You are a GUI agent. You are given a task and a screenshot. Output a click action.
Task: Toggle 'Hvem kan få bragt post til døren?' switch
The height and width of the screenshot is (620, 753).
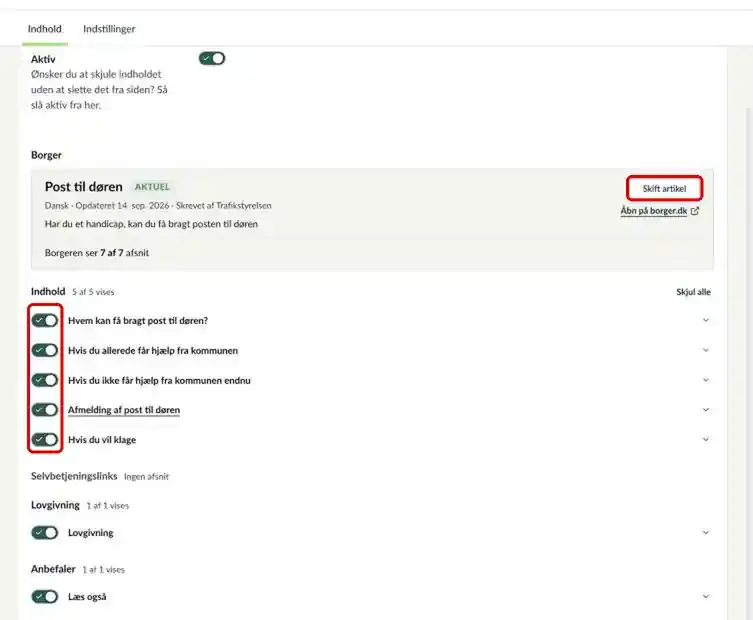click(45, 320)
